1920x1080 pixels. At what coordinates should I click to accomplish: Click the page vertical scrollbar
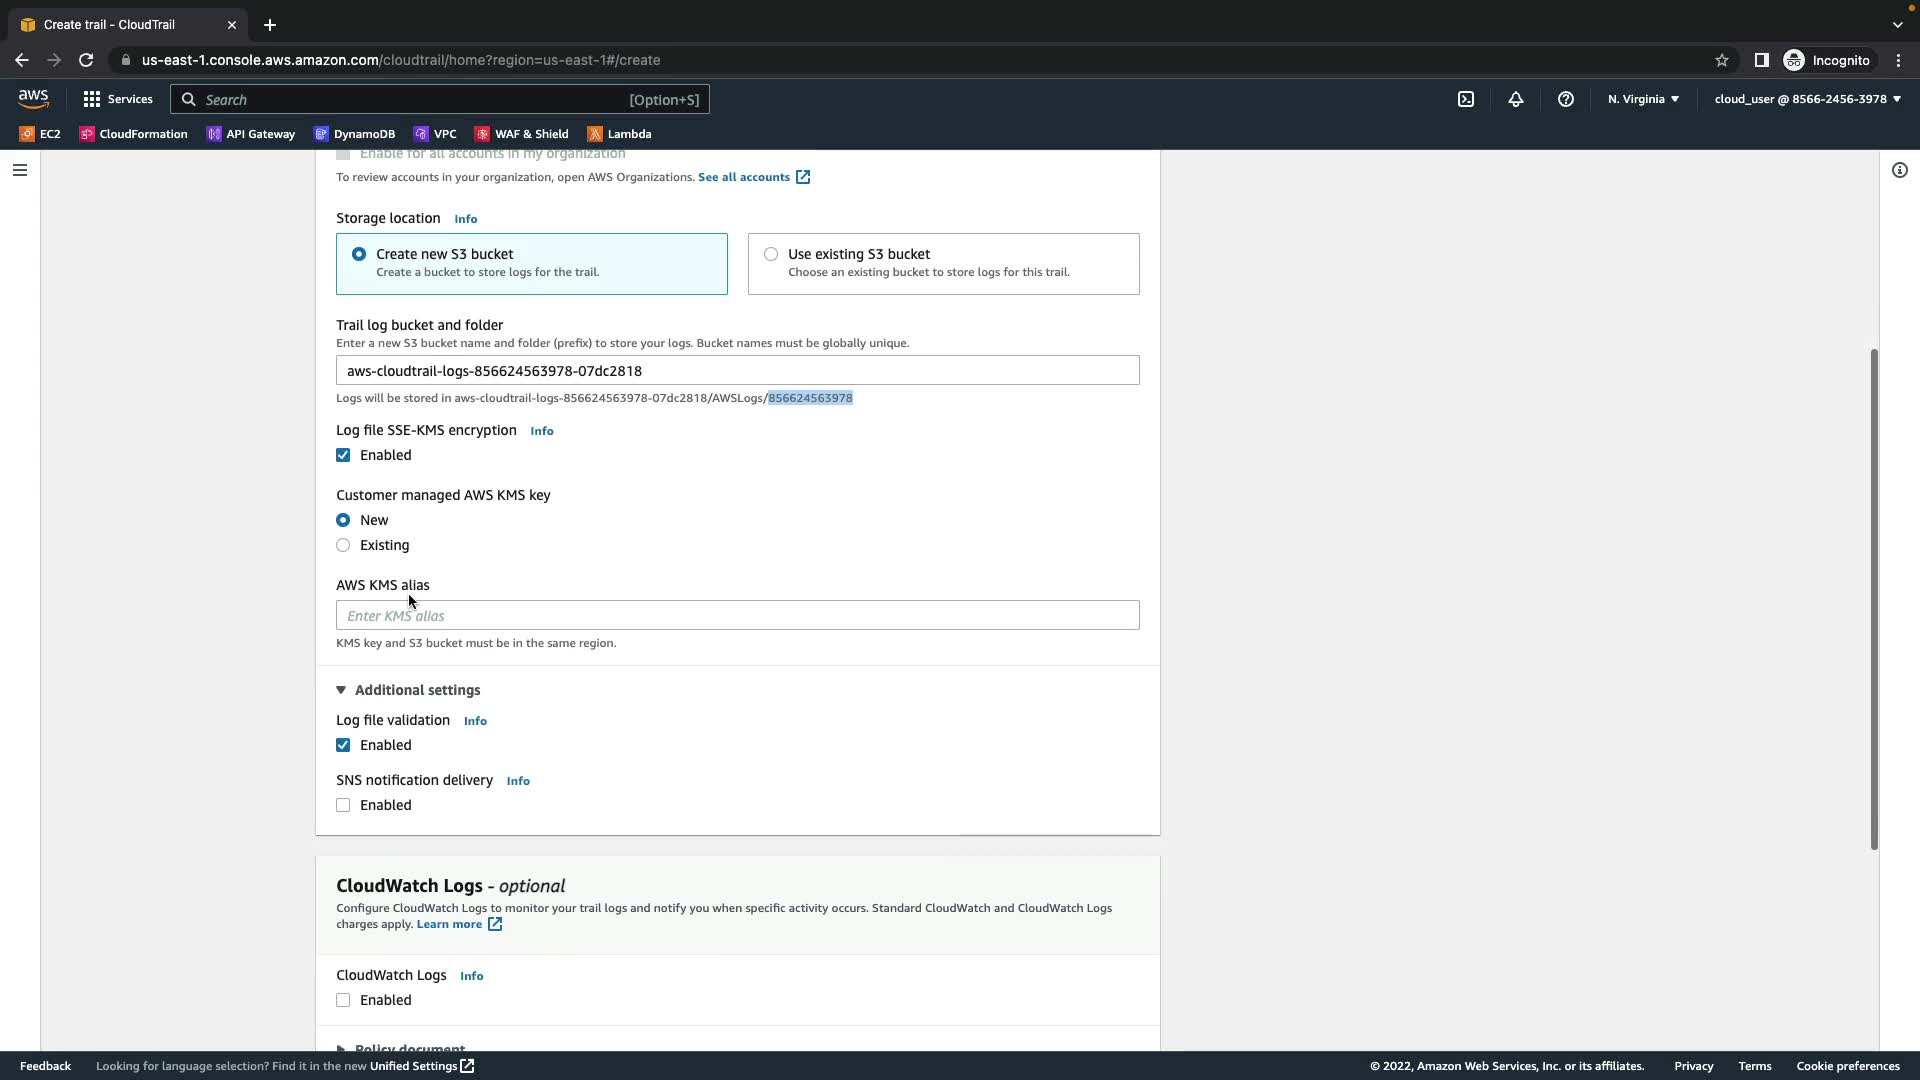click(x=1873, y=600)
